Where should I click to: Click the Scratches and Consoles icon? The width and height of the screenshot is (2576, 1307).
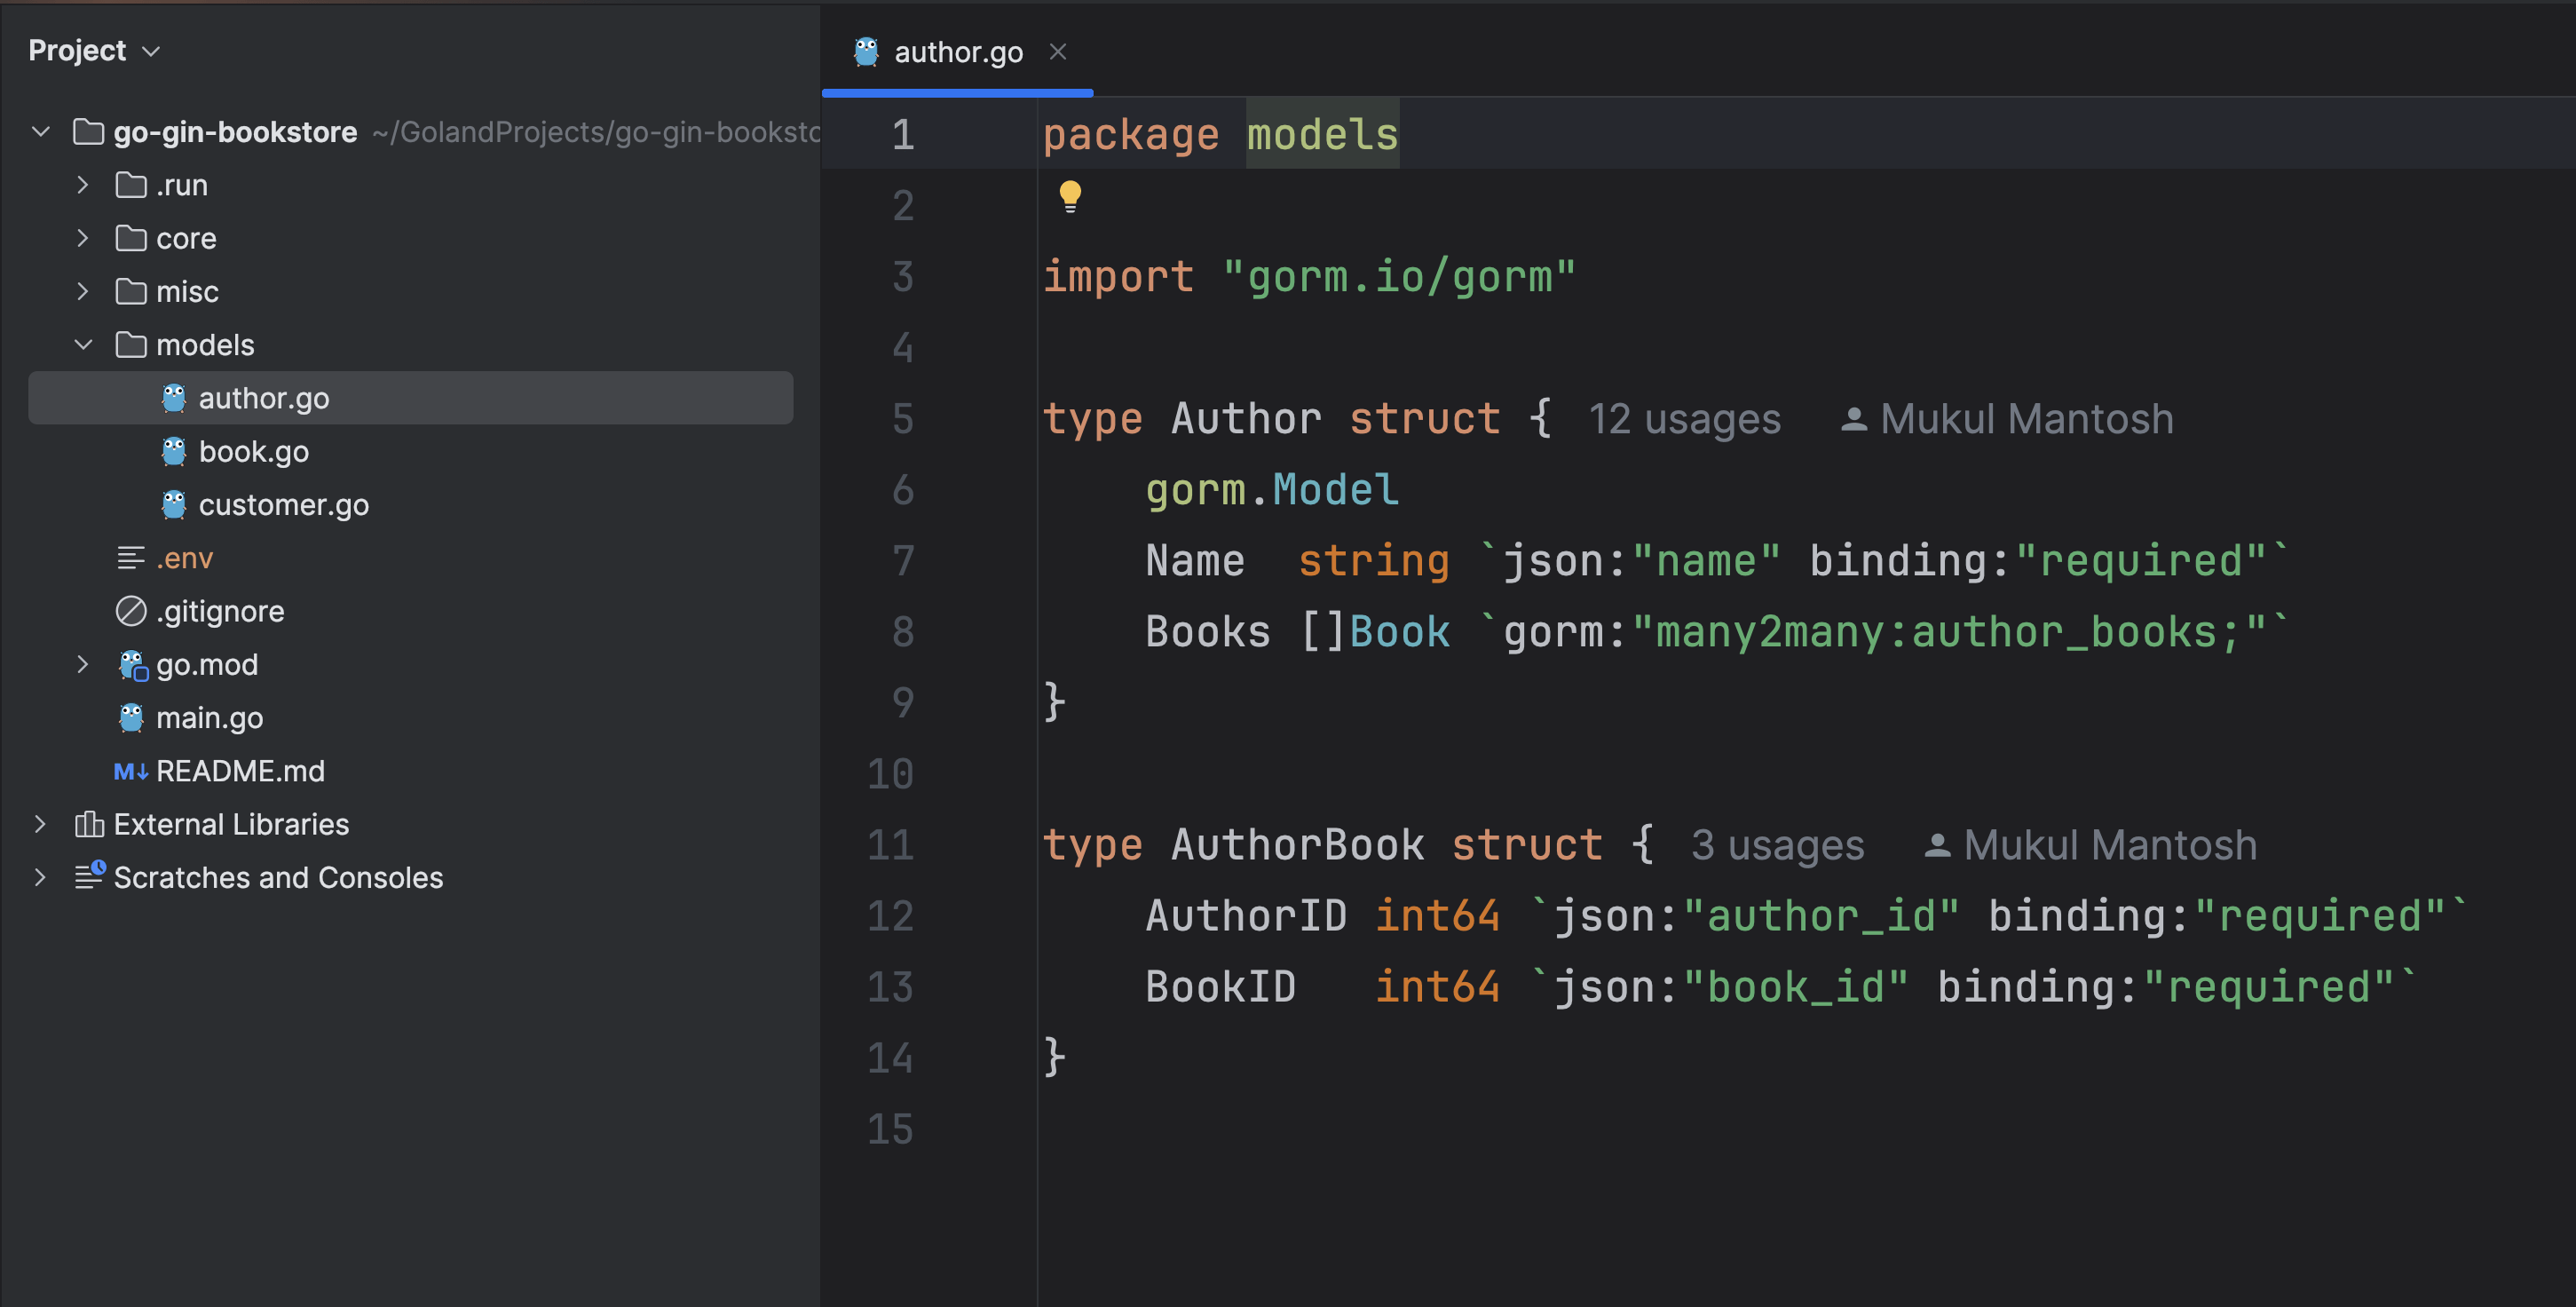[x=89, y=876]
